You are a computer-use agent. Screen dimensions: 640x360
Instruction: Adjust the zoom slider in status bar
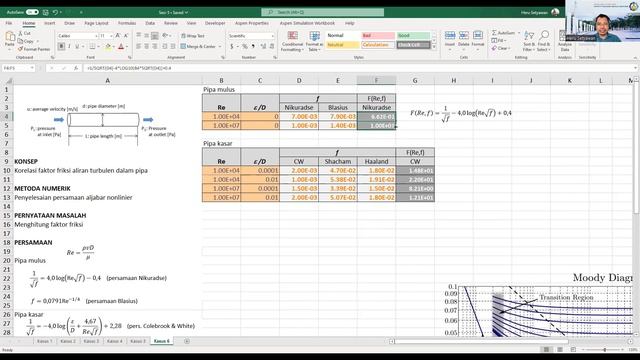click(x=605, y=349)
